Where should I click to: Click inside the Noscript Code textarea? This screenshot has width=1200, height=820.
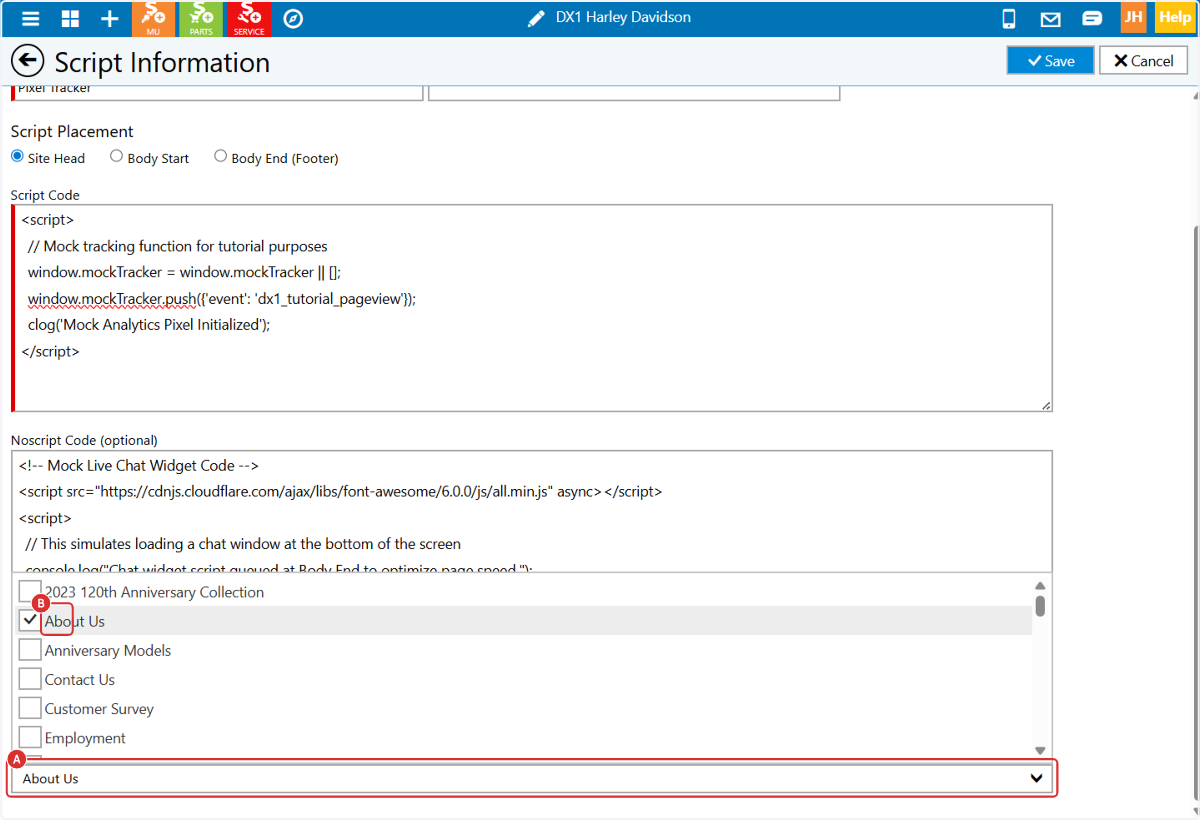click(x=532, y=511)
